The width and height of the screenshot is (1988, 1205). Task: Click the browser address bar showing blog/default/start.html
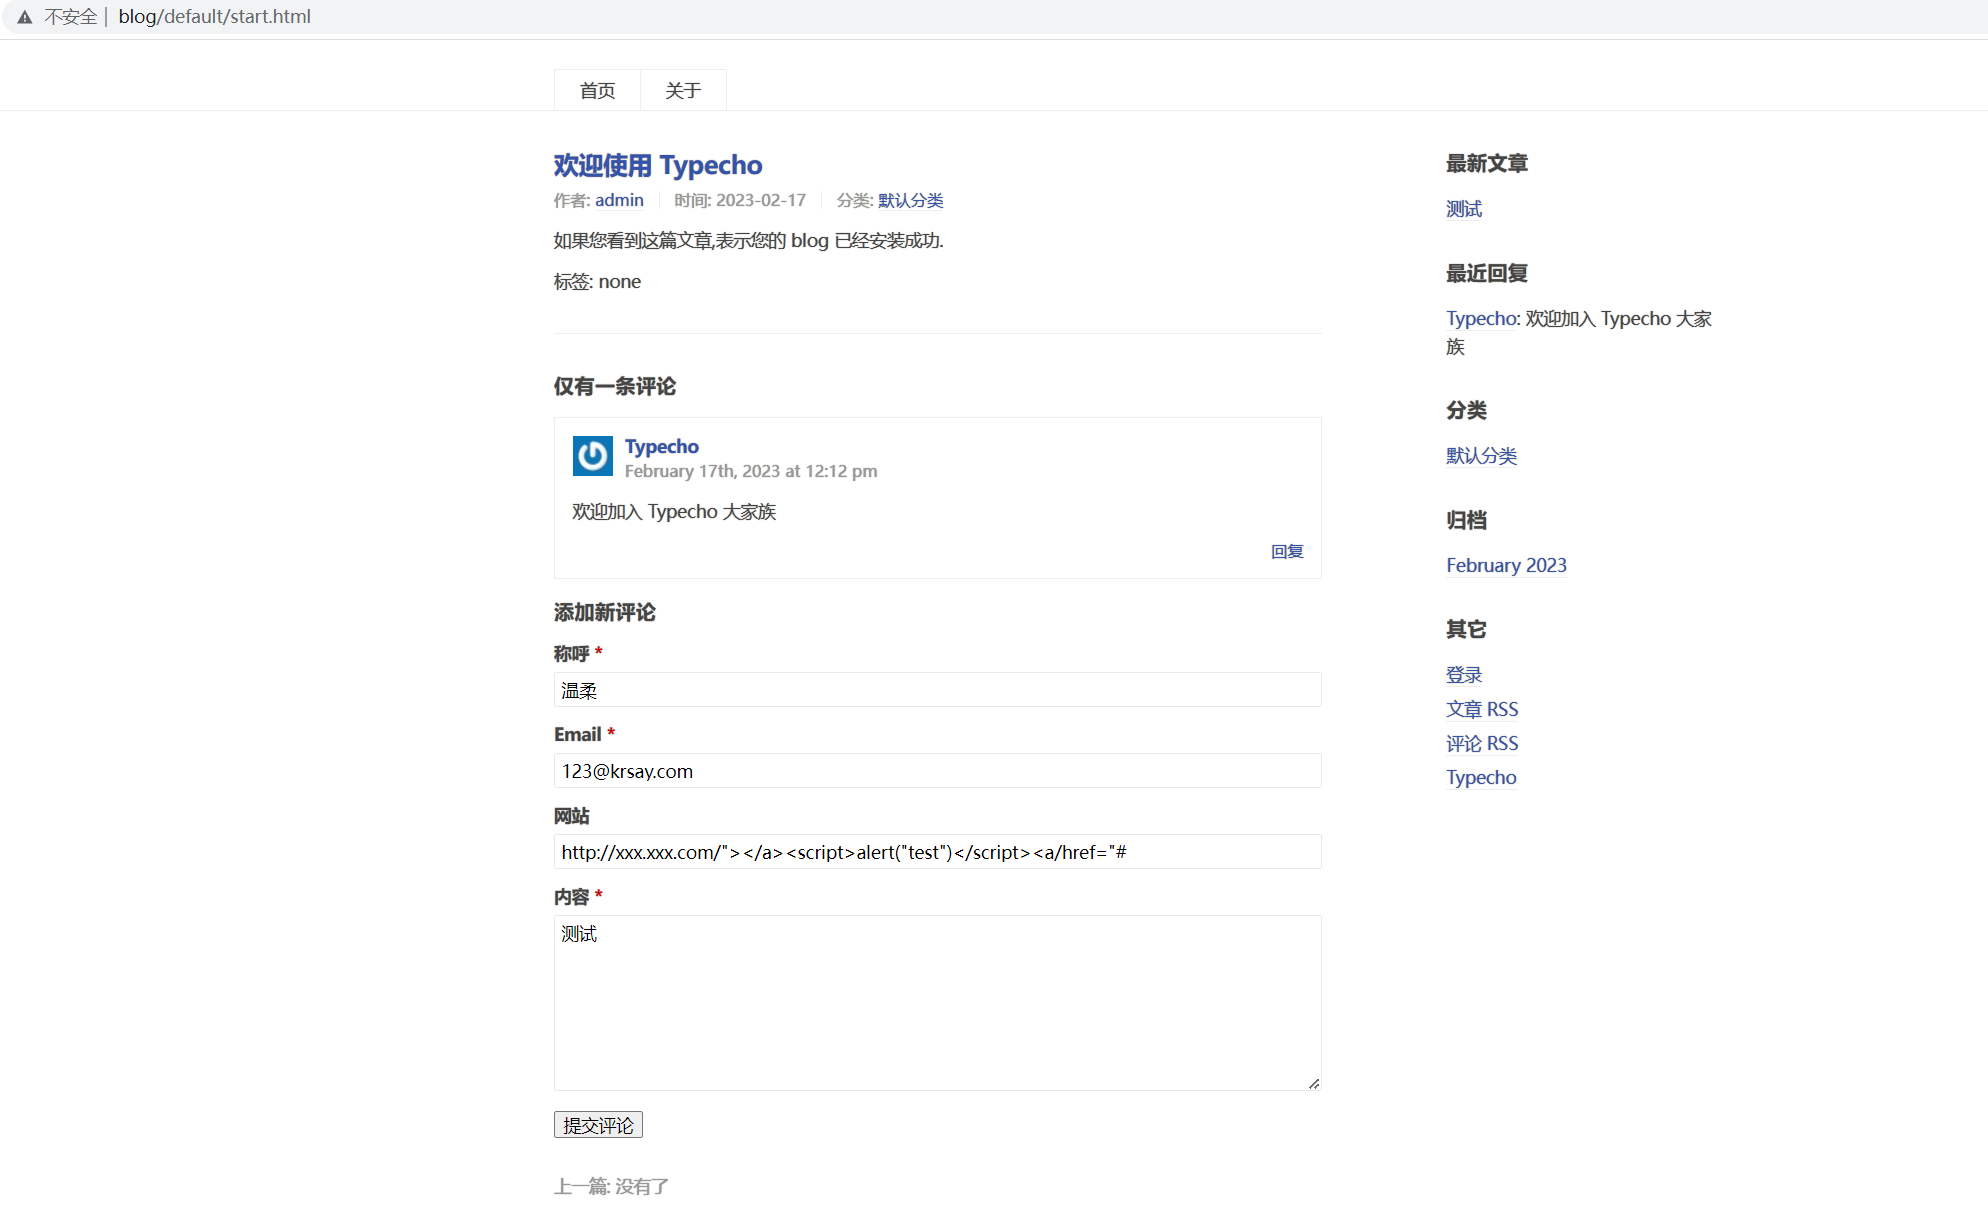(213, 16)
